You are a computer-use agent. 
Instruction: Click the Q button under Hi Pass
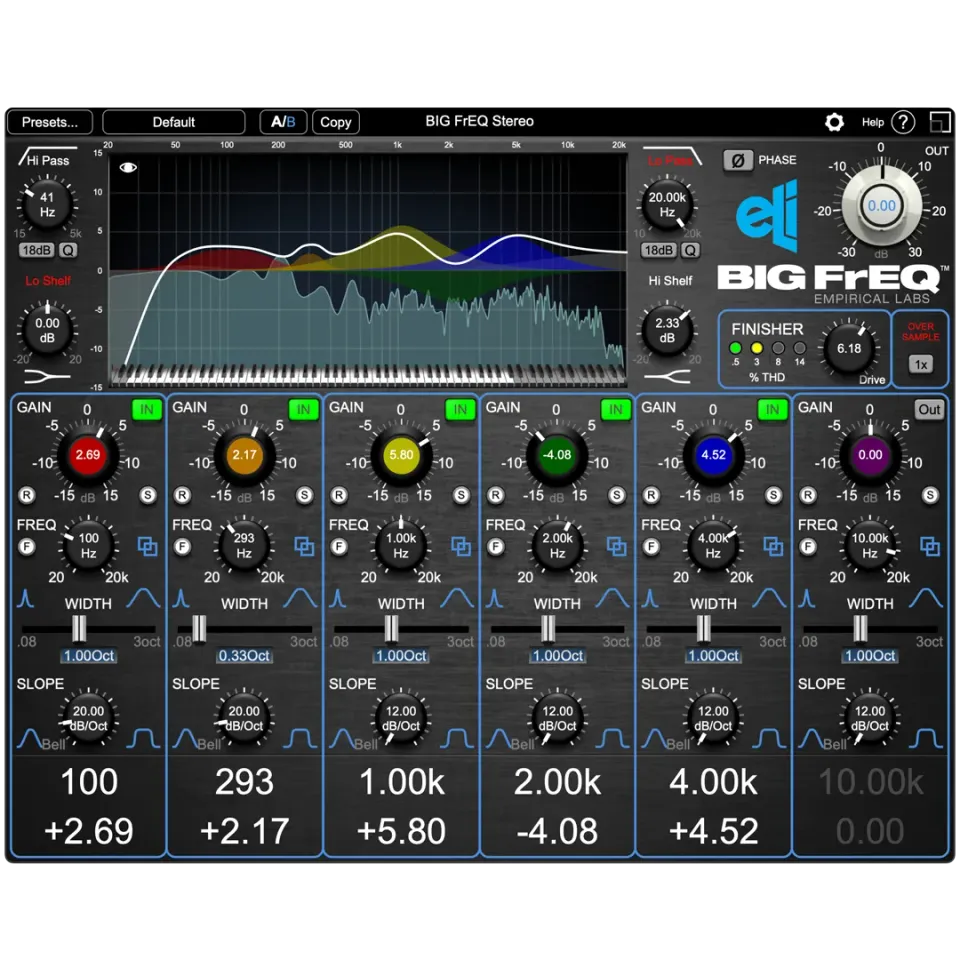68,250
